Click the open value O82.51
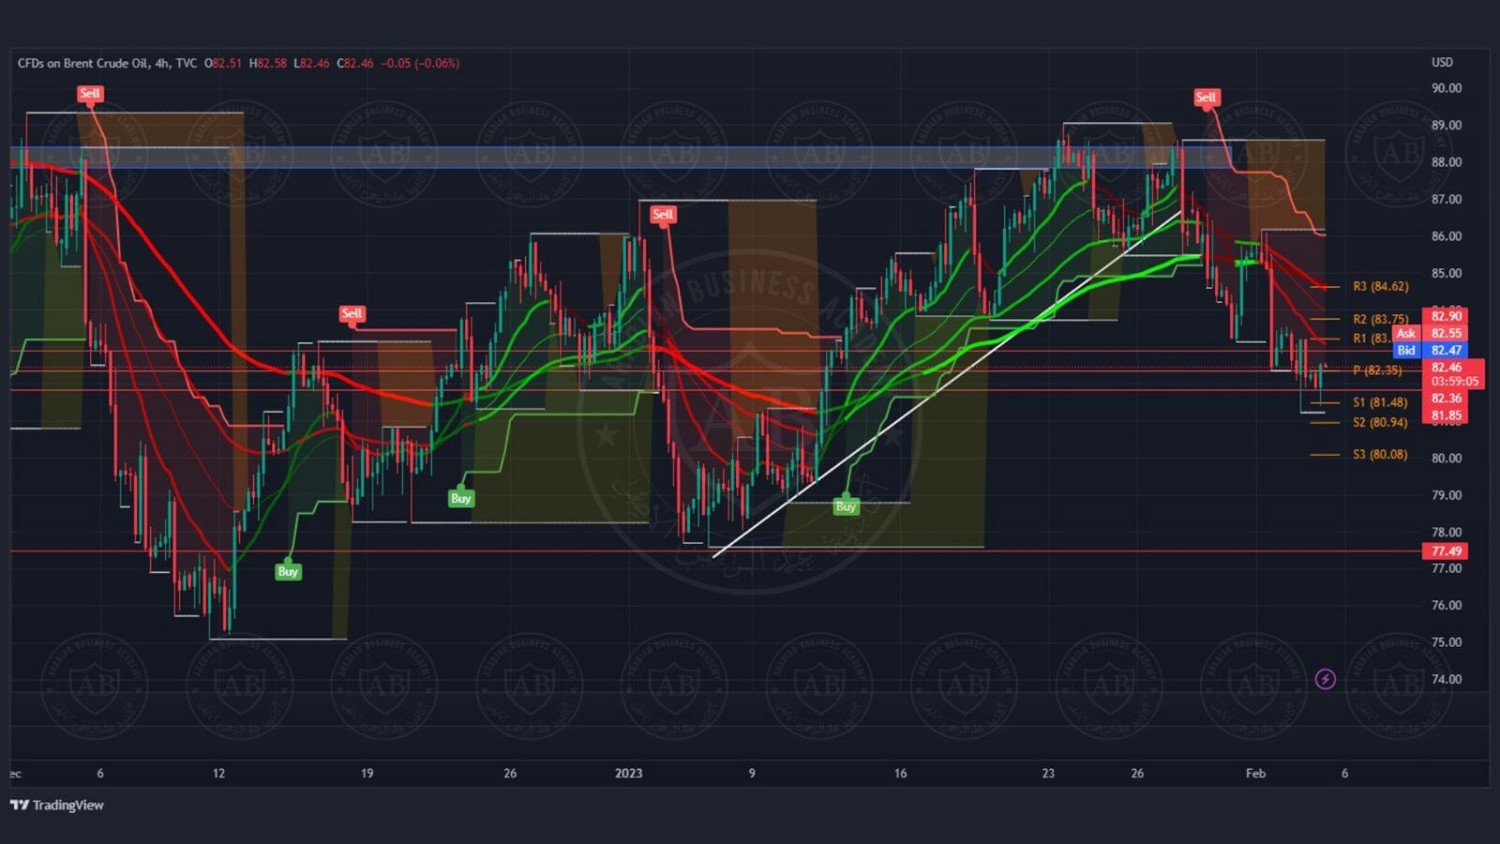The image size is (1500, 844). pyautogui.click(x=223, y=63)
